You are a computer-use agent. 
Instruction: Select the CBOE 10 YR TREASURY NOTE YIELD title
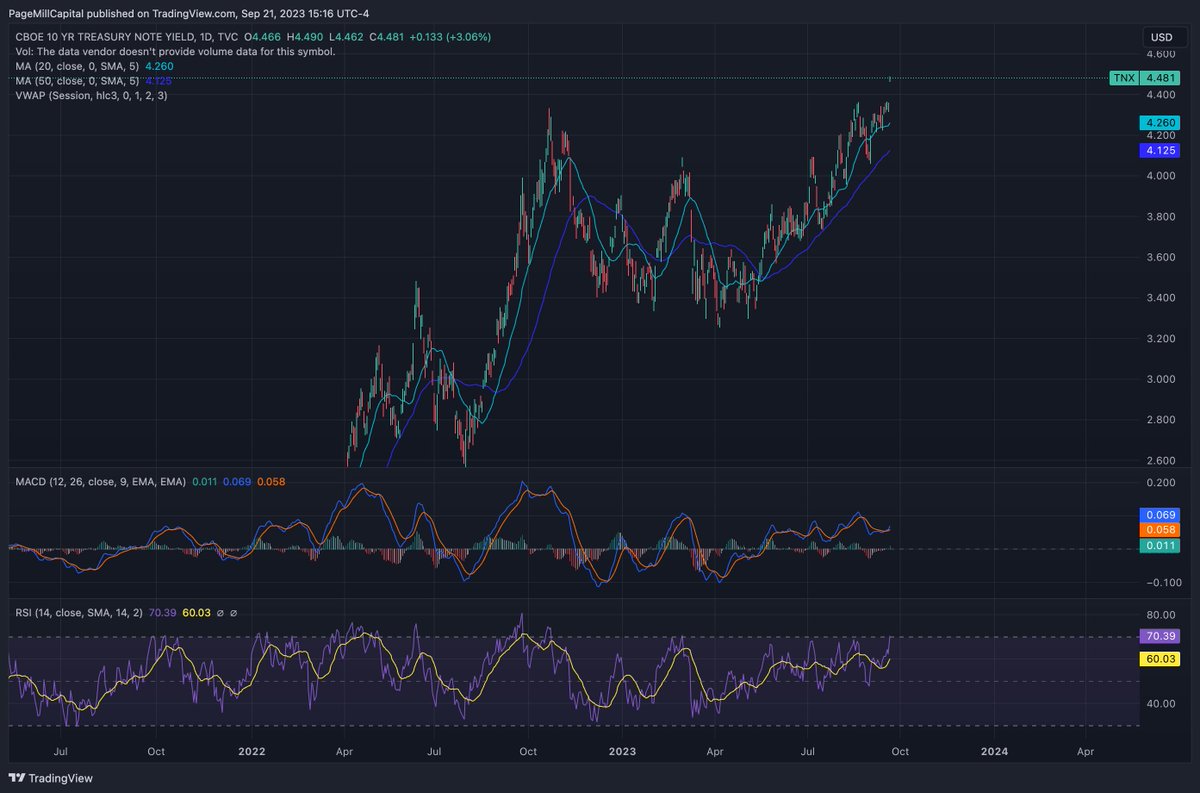(x=104, y=37)
